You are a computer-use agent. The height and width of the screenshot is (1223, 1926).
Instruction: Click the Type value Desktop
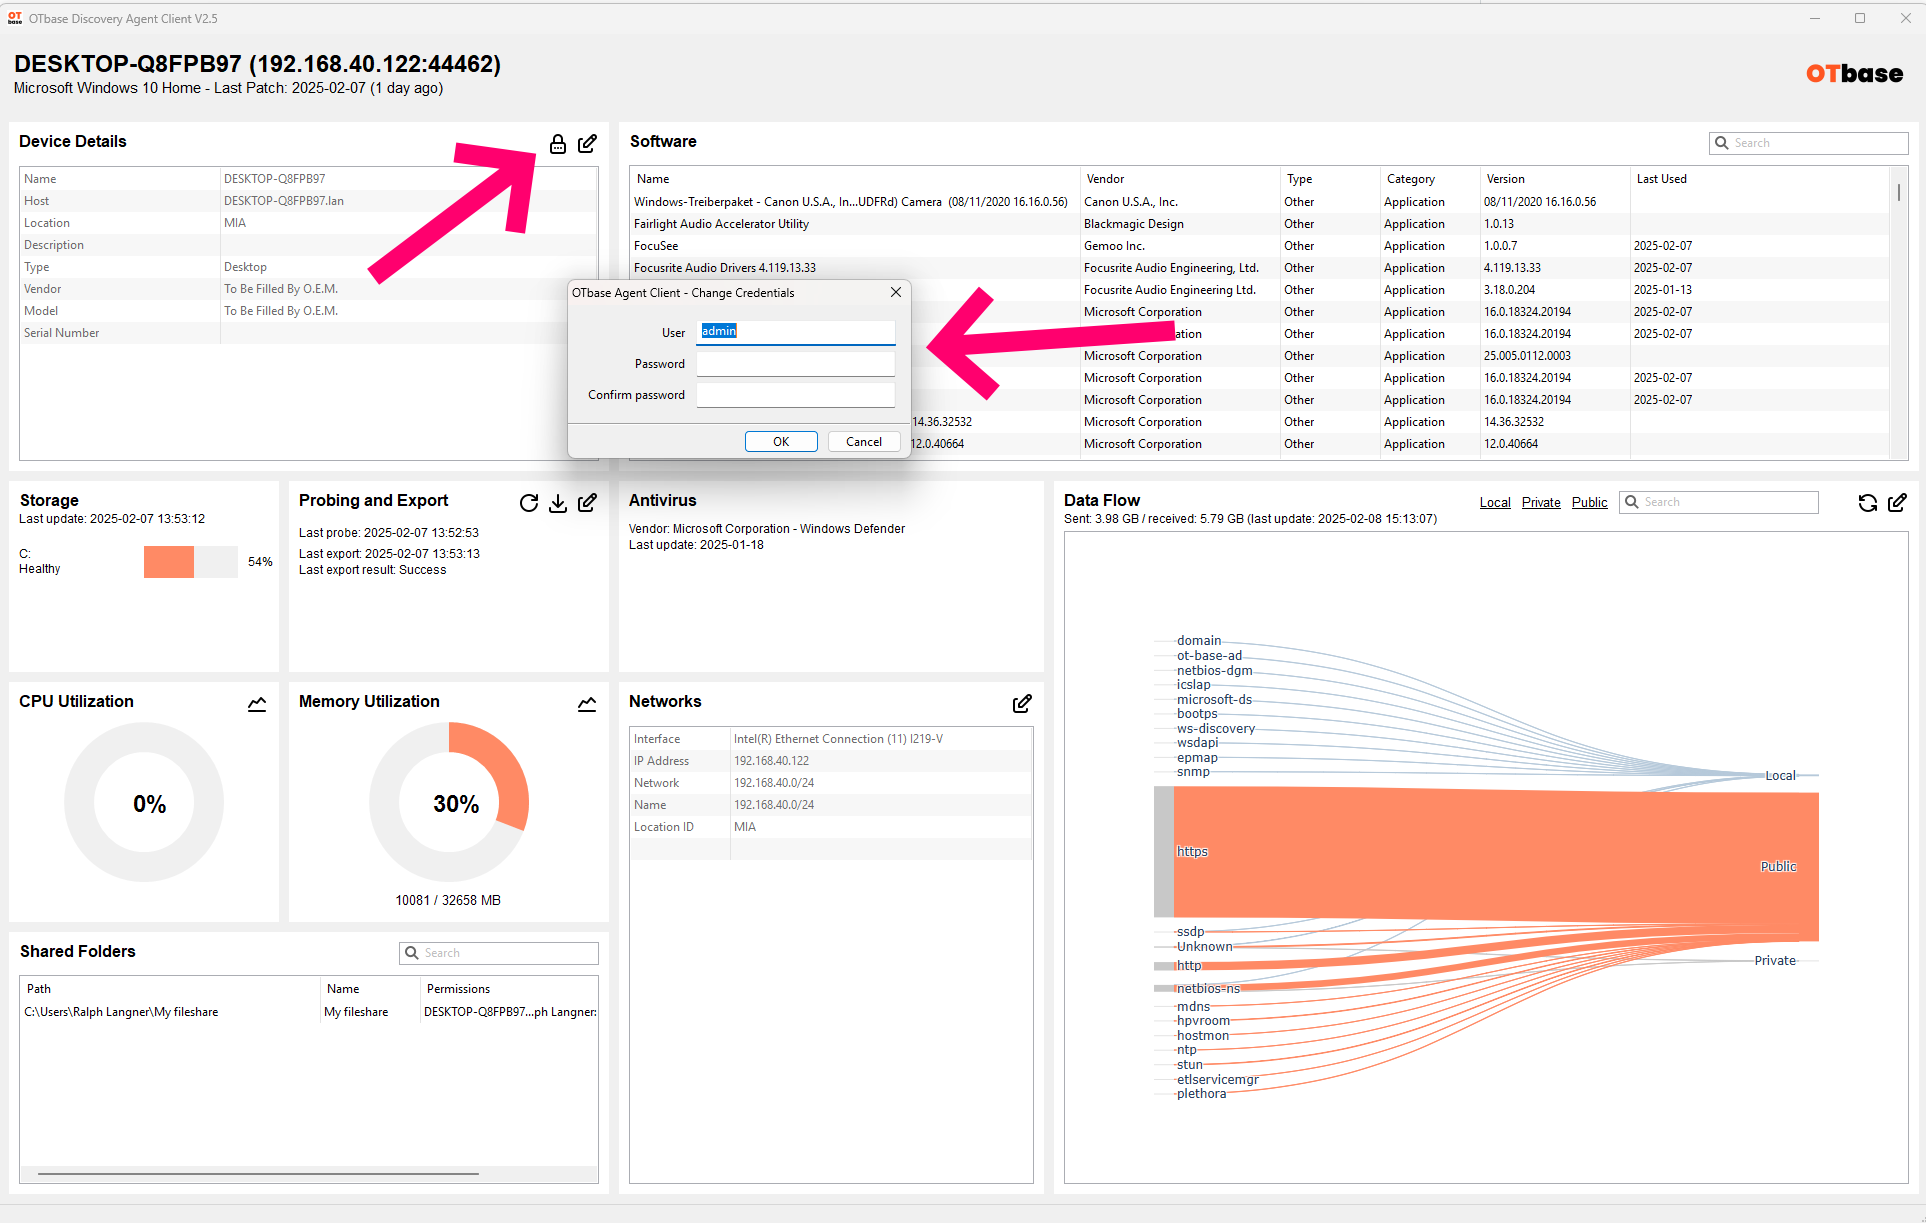[245, 267]
